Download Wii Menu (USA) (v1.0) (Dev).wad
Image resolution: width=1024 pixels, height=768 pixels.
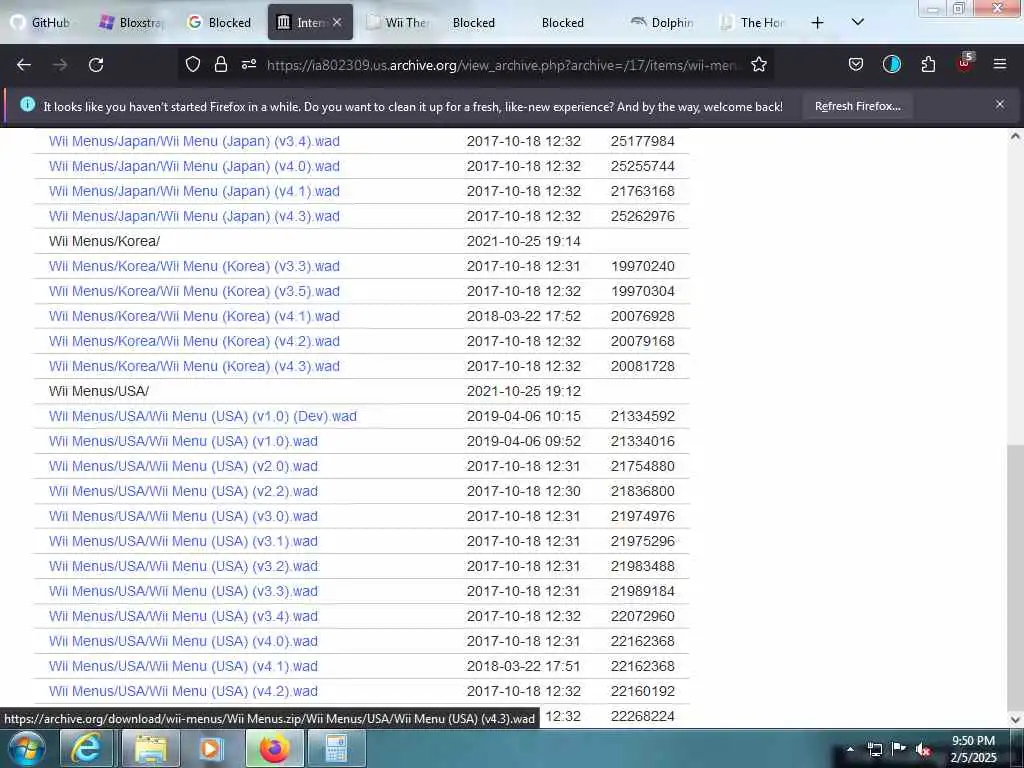click(x=202, y=416)
